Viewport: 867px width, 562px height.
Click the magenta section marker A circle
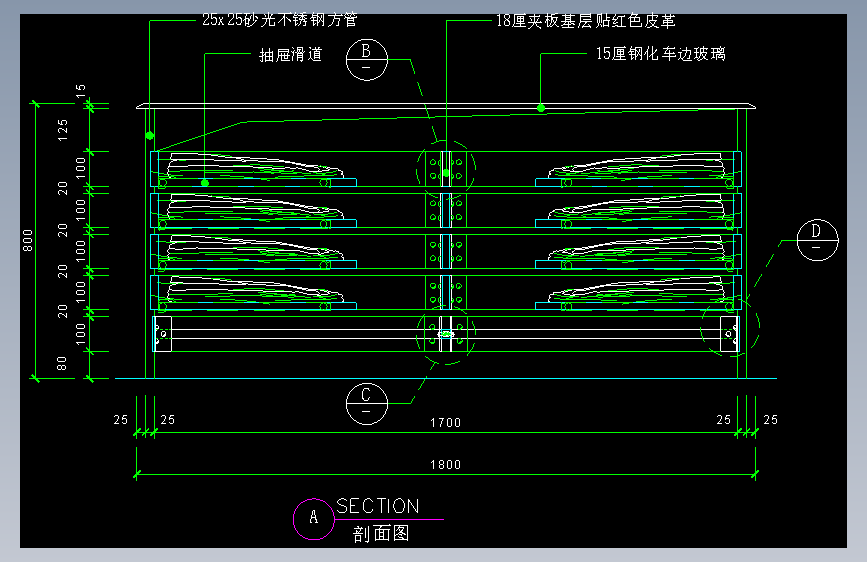coord(314,519)
